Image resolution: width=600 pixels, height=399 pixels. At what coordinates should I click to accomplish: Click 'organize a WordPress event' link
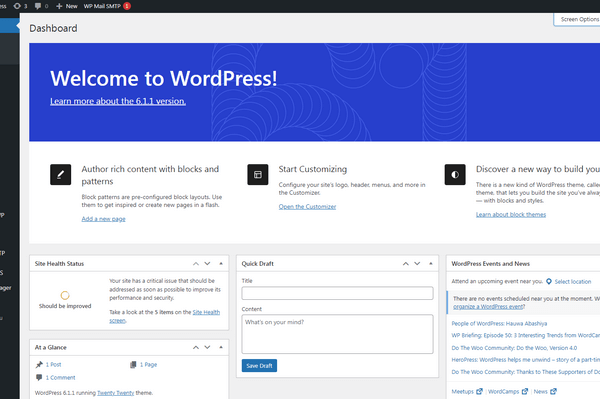coord(488,307)
